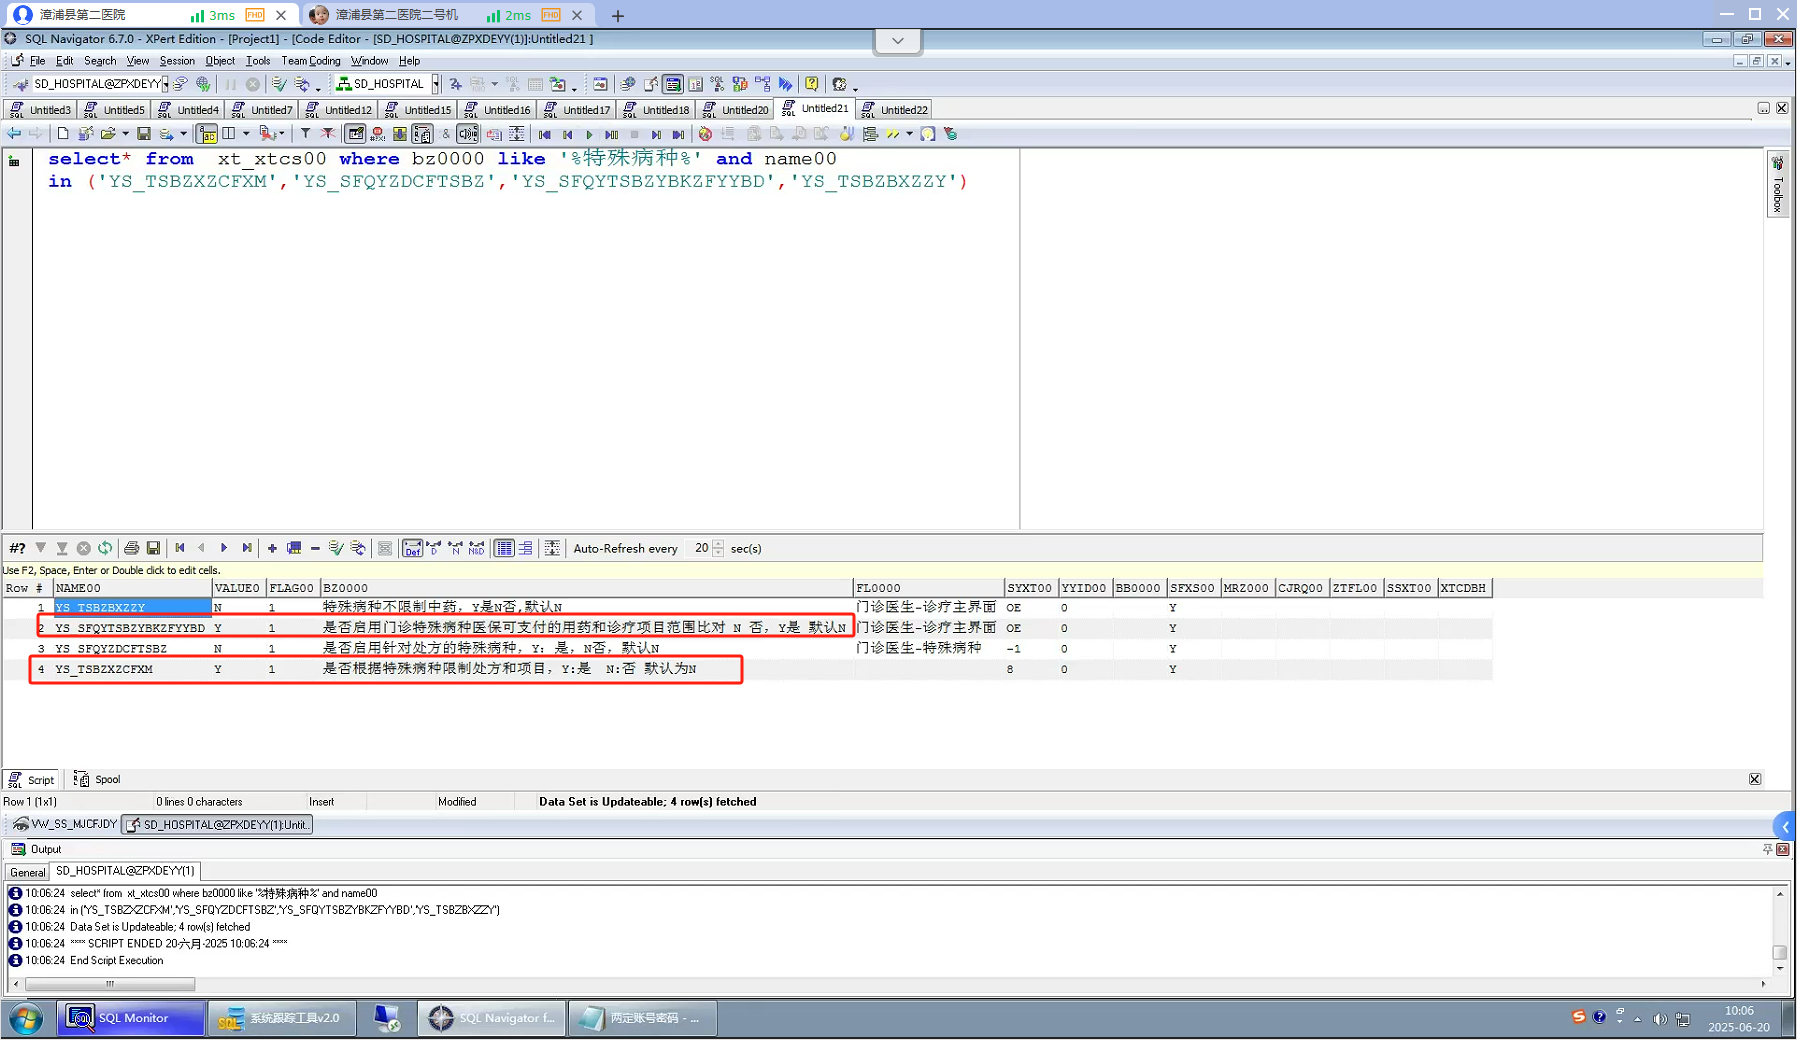
Task: Open the VW_SS_MJCFJDY window button
Action: [65, 825]
